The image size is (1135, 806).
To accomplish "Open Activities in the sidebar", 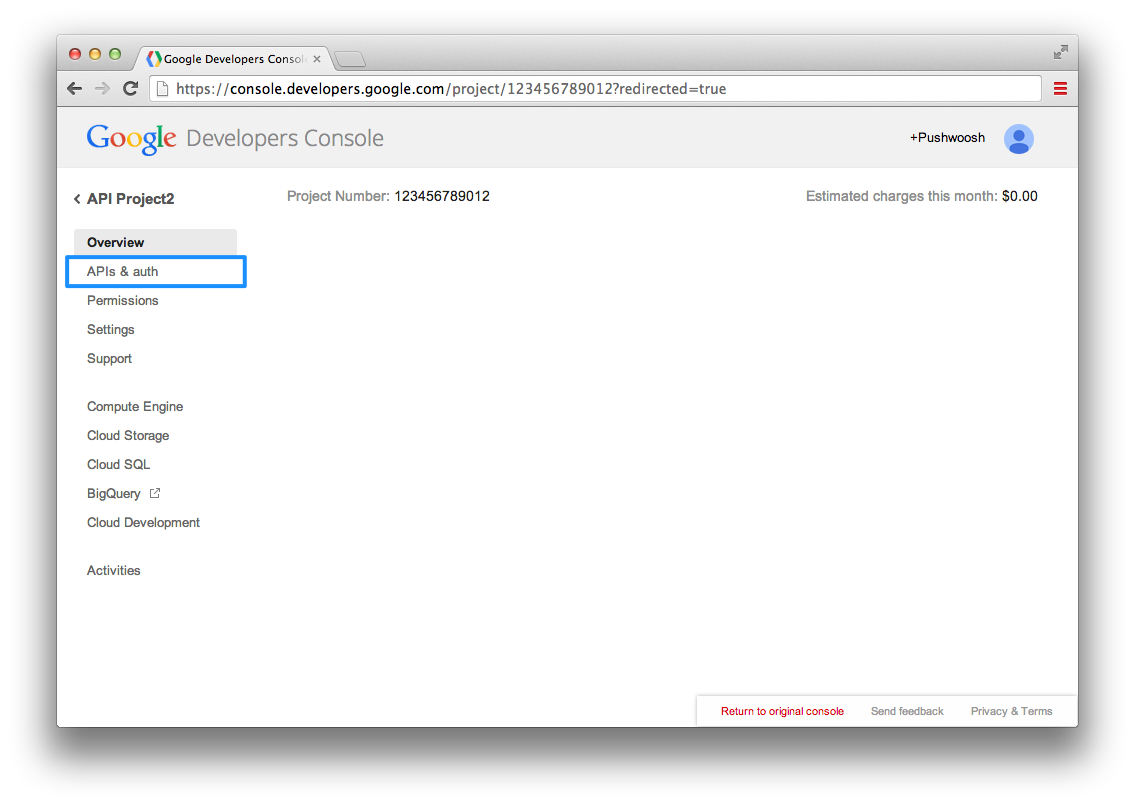I will coord(114,570).
